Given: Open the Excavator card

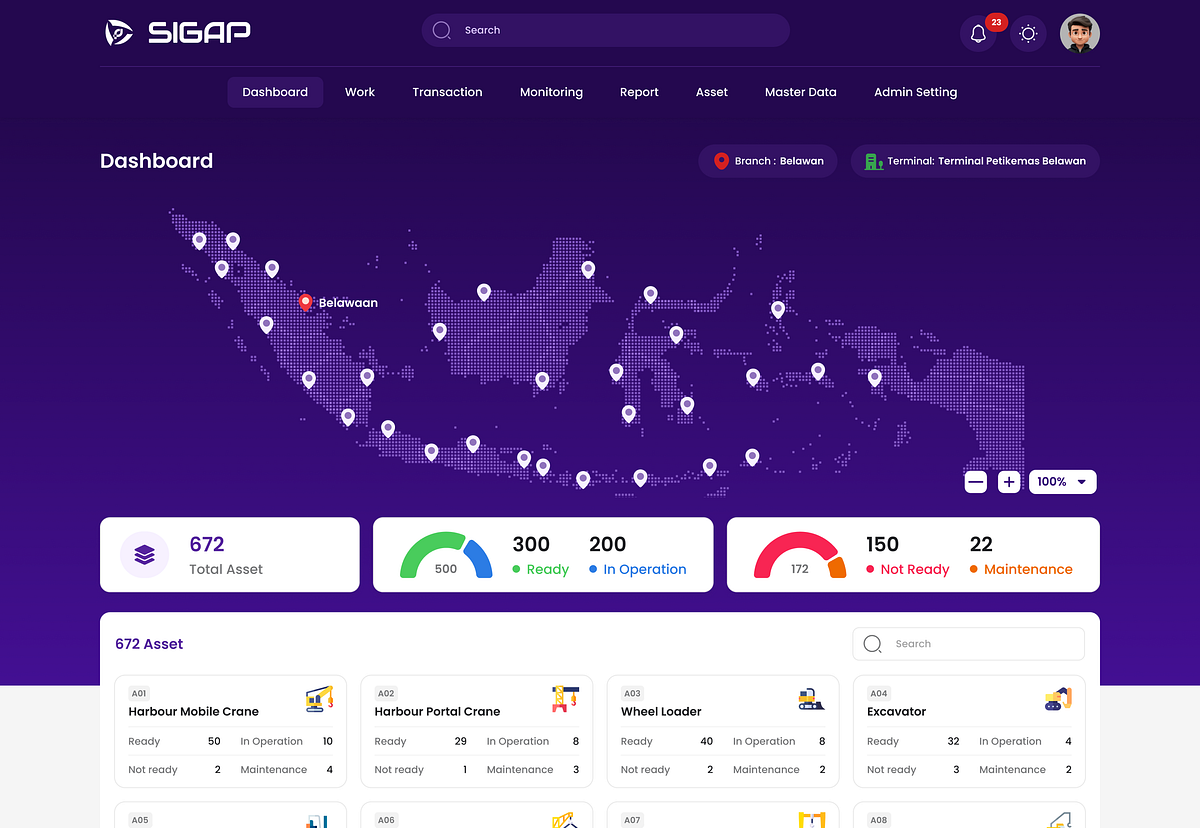Looking at the screenshot, I should (x=969, y=731).
